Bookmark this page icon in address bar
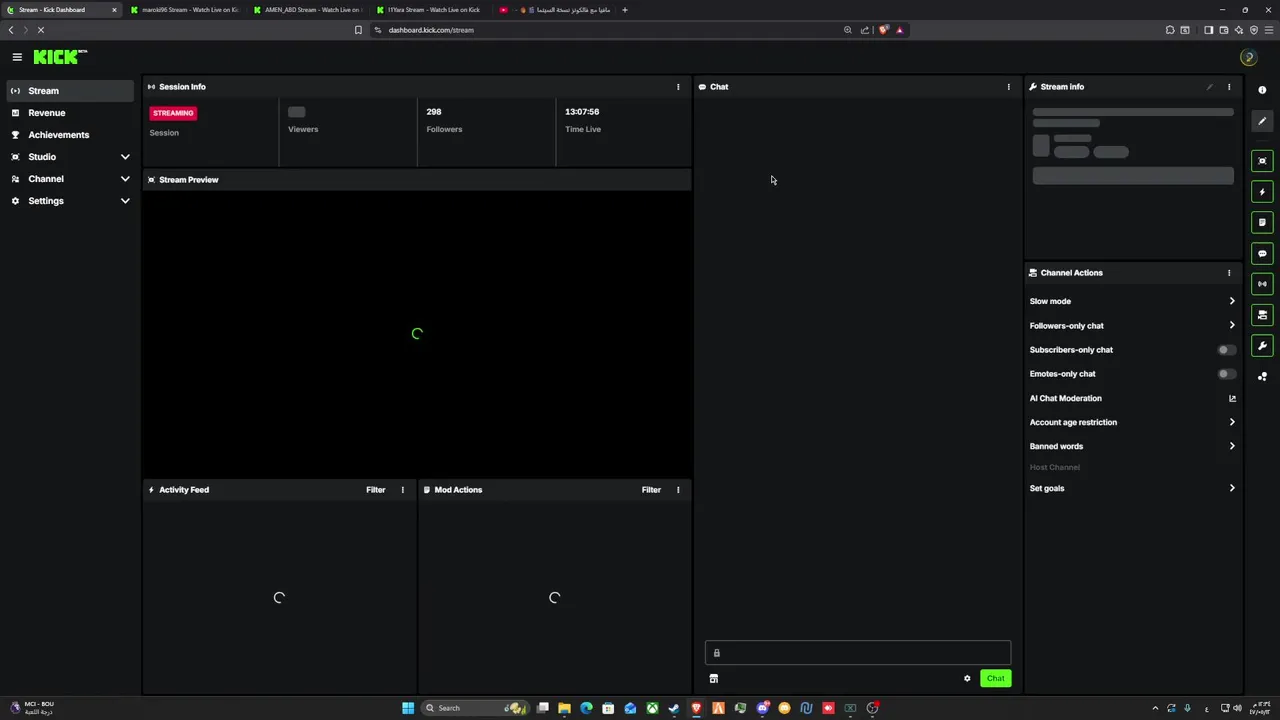Screen dimensions: 1280x720 click(x=358, y=30)
